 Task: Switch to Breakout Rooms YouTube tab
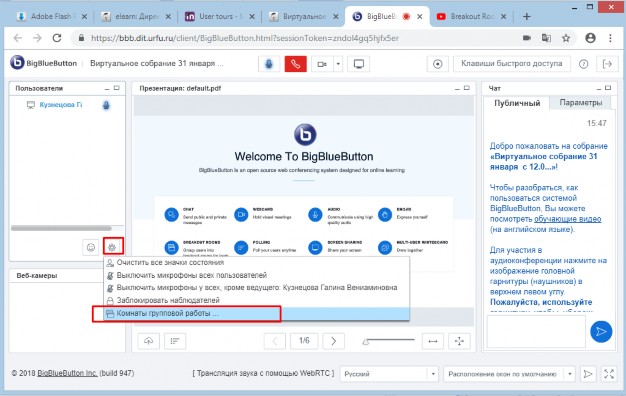coord(471,16)
